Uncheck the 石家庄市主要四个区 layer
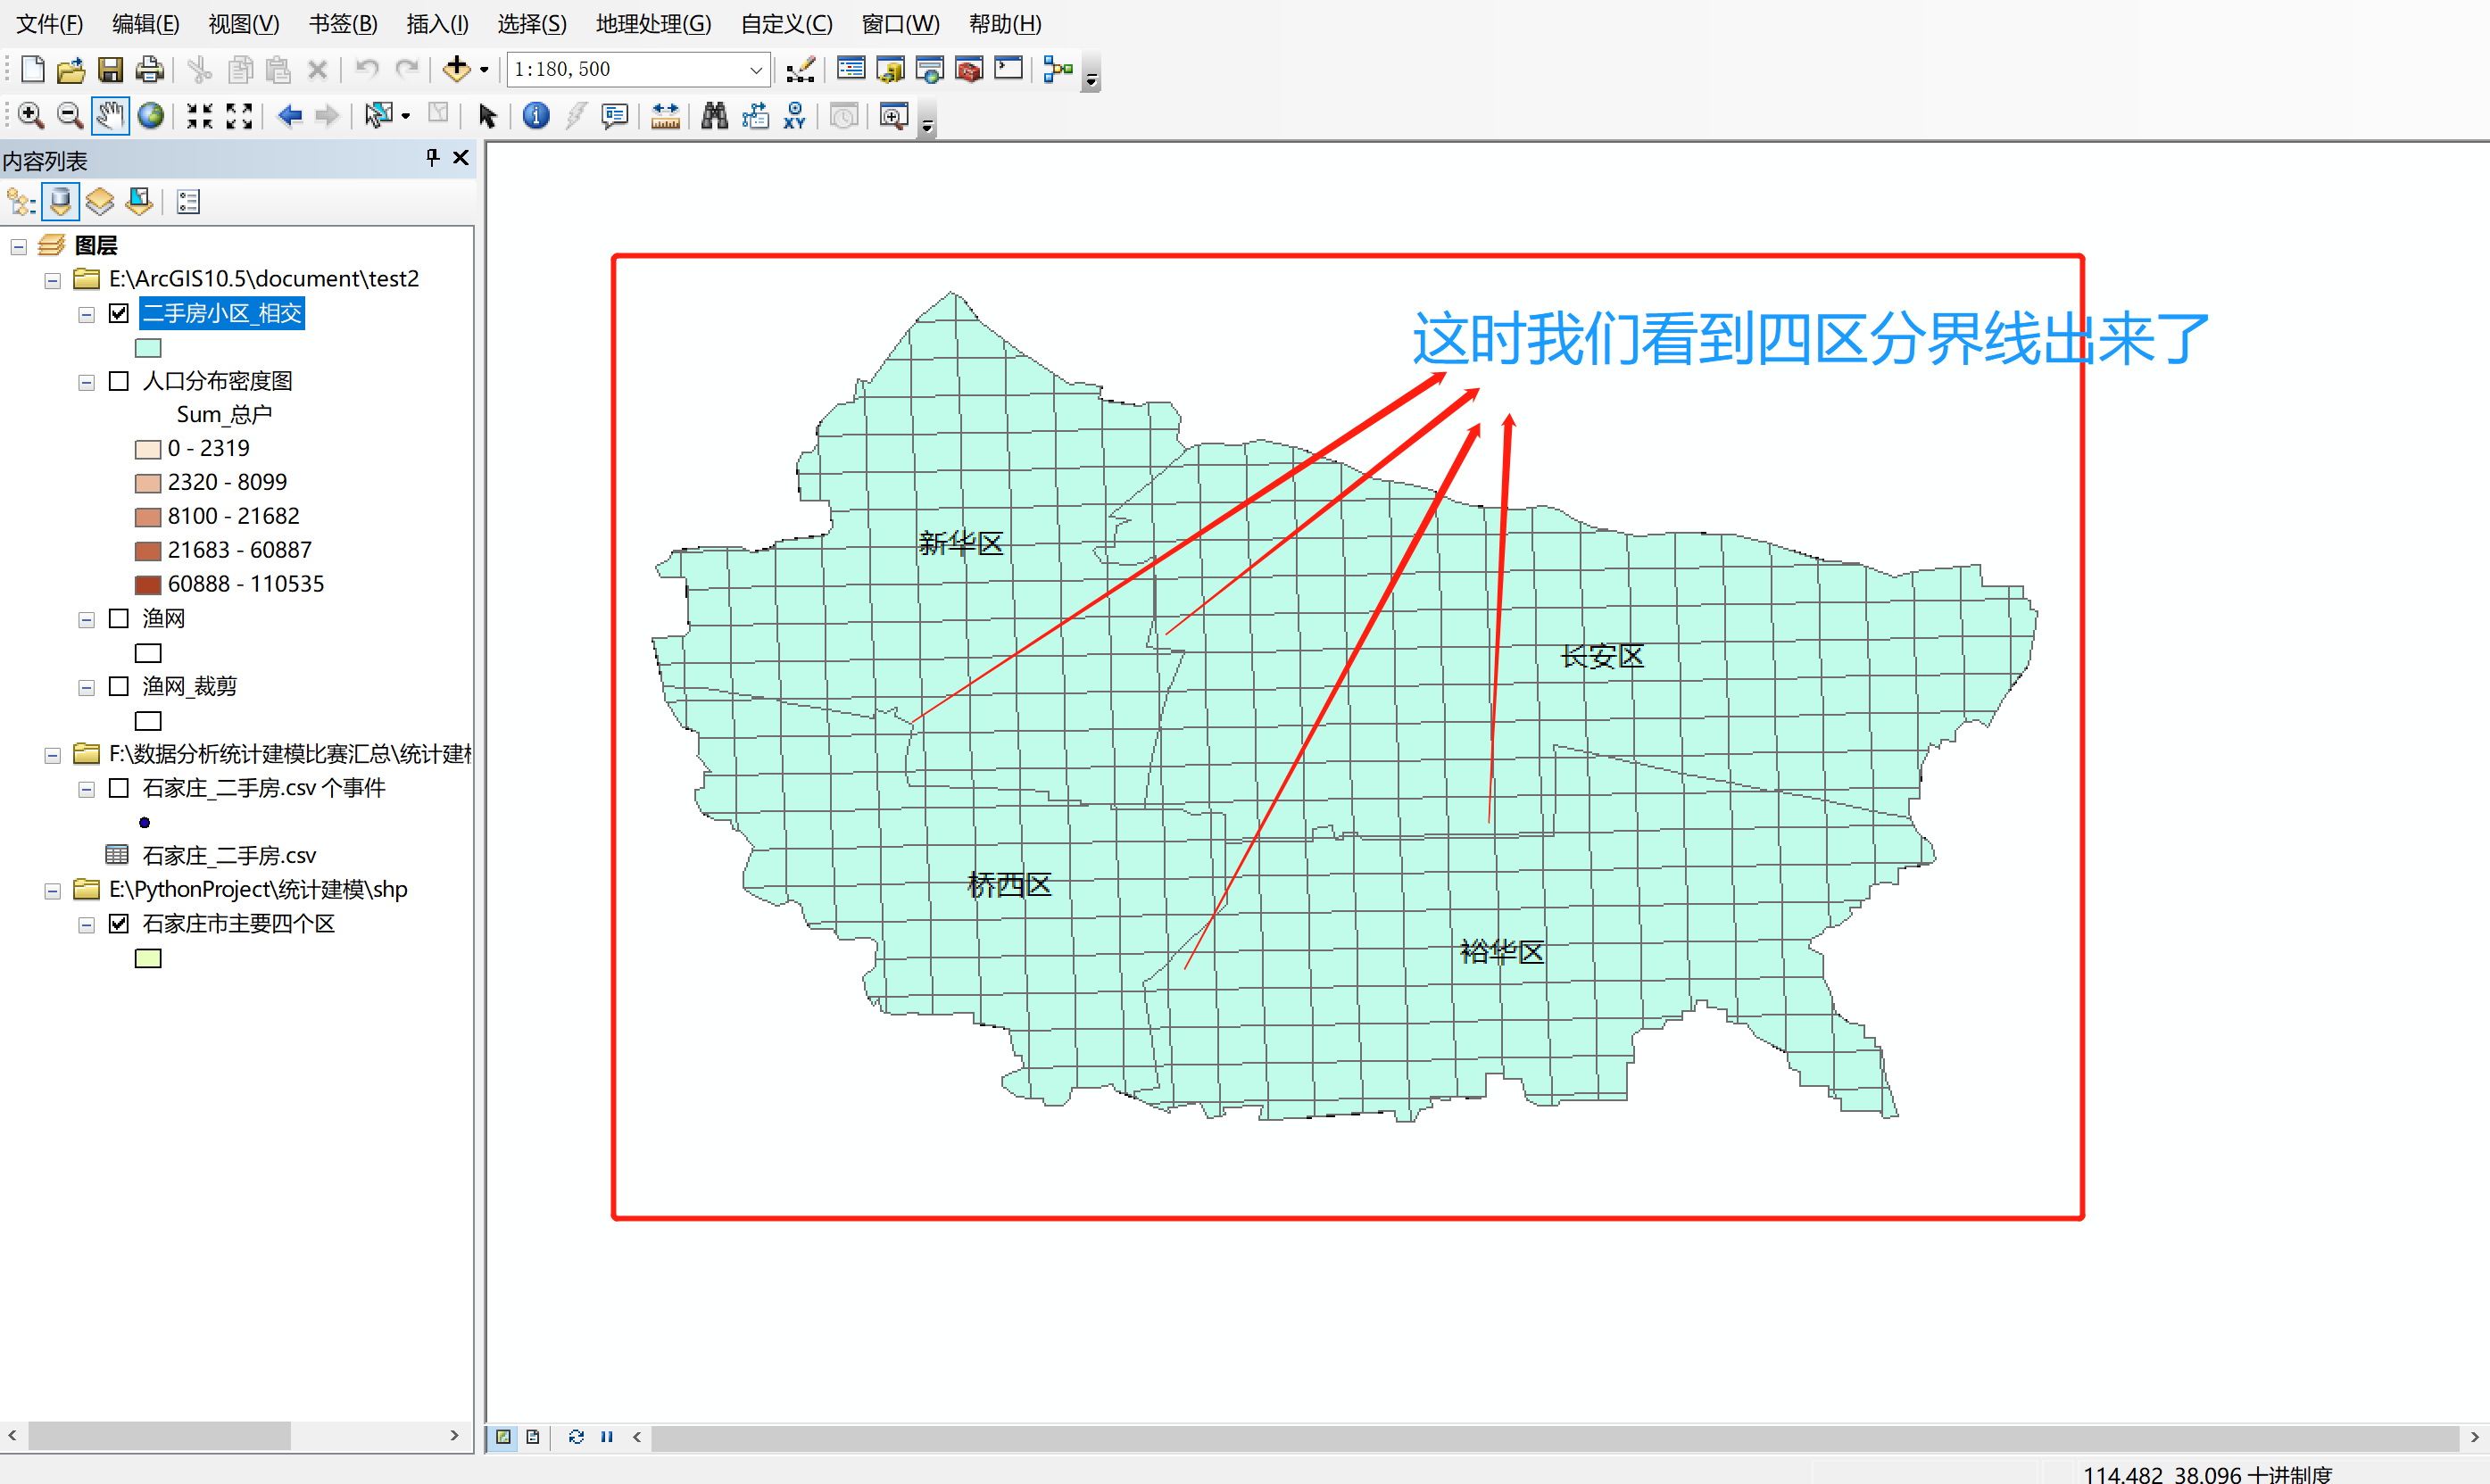The width and height of the screenshot is (2490, 1484). pos(119,923)
